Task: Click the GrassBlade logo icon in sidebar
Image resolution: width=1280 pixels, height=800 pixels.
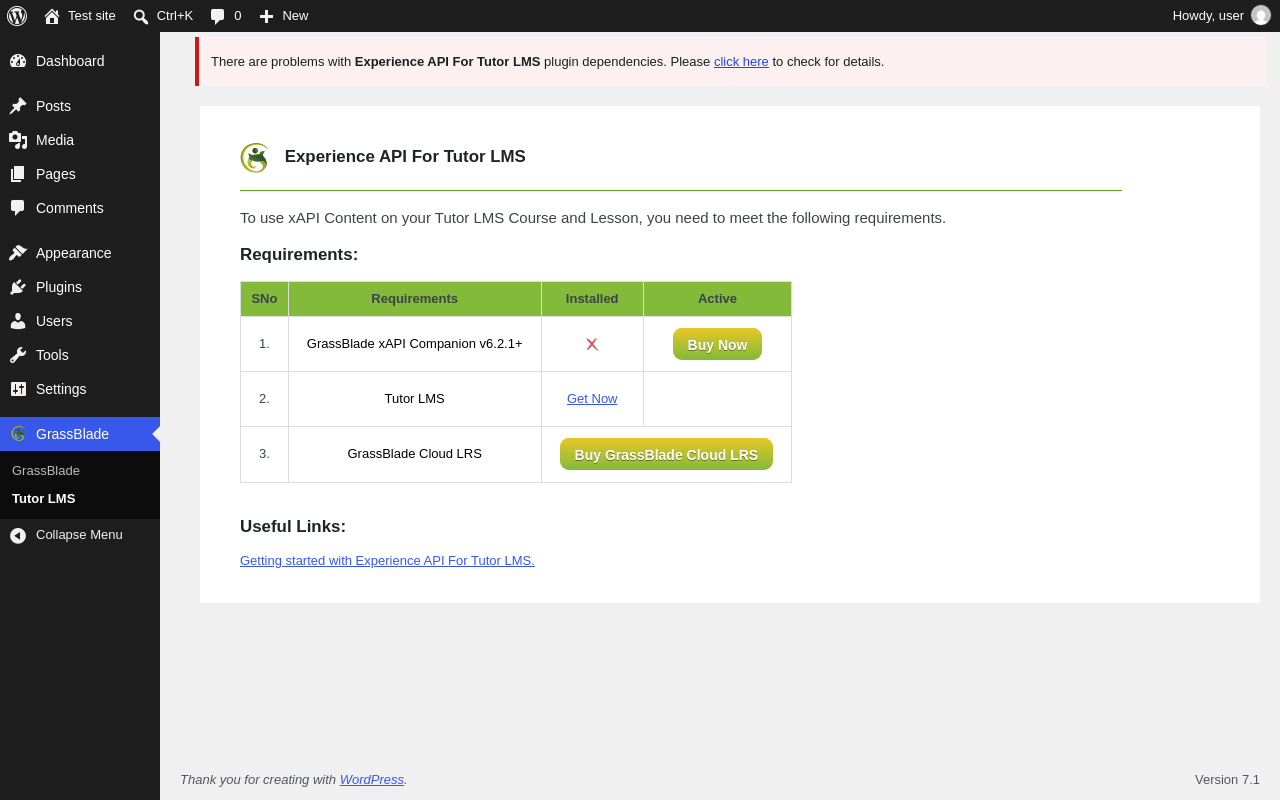Action: coord(18,434)
